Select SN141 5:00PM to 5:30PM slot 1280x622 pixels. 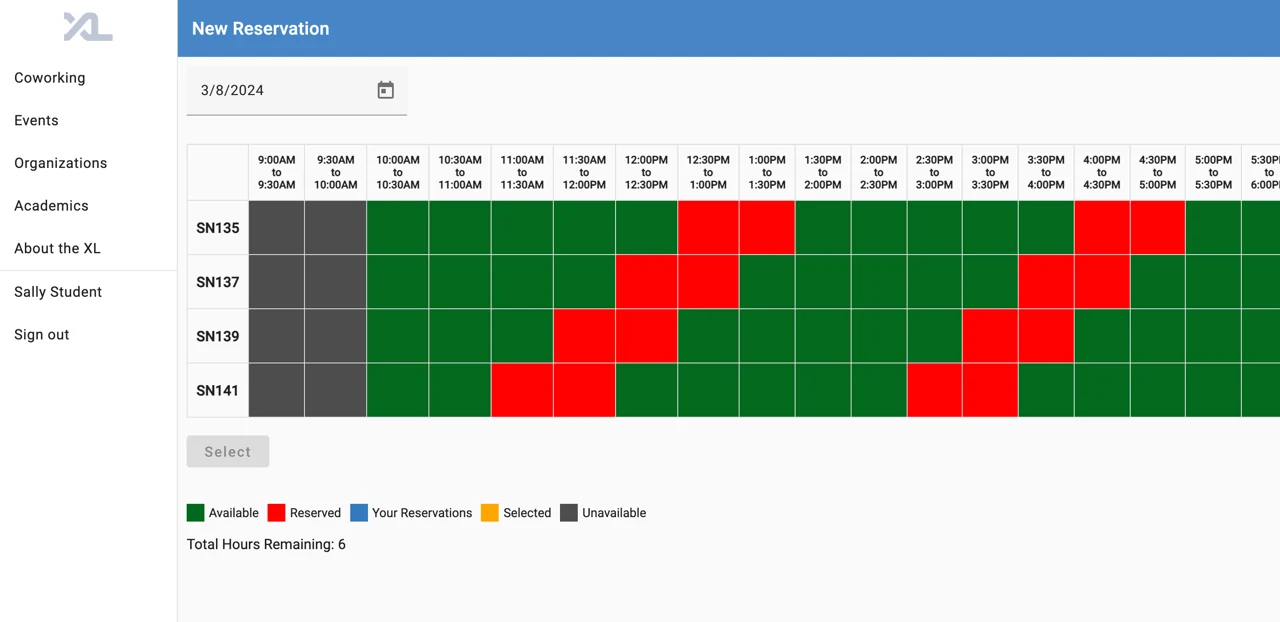pos(1213,390)
